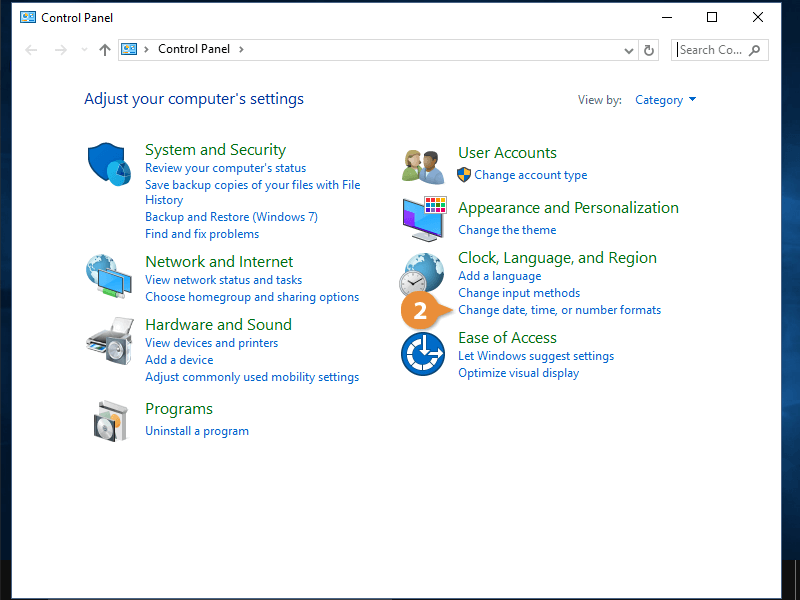Click the Control Panel breadcrumb in address bar

[x=194, y=49]
